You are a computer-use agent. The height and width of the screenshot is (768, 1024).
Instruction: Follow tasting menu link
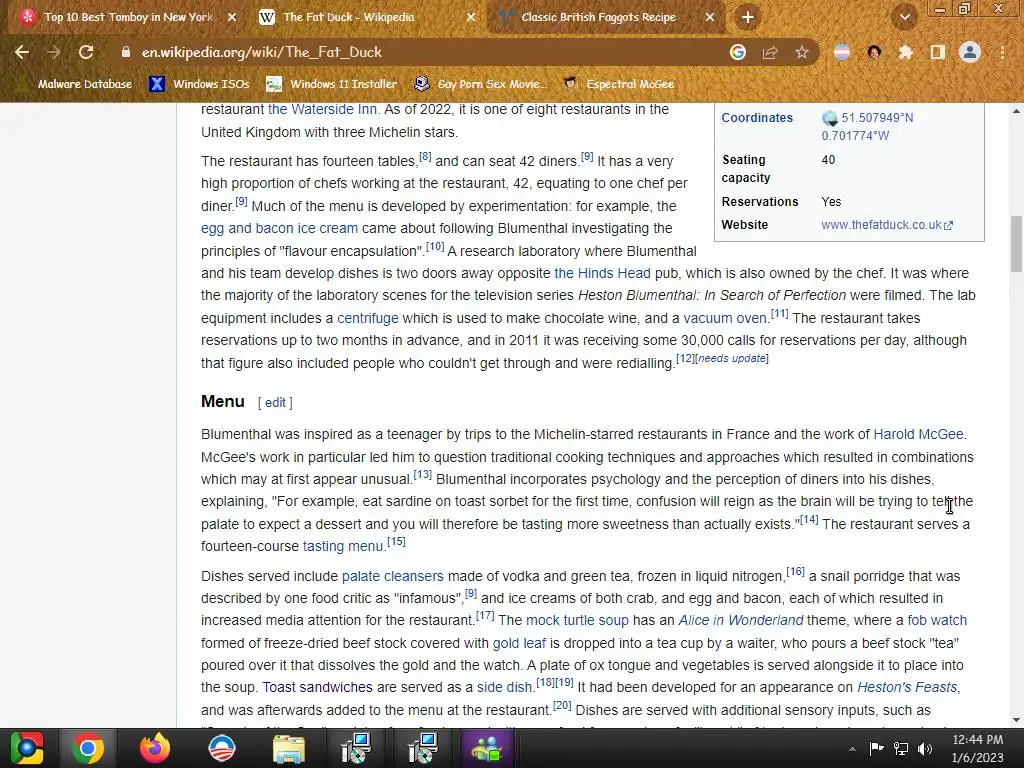pyautogui.click(x=343, y=547)
